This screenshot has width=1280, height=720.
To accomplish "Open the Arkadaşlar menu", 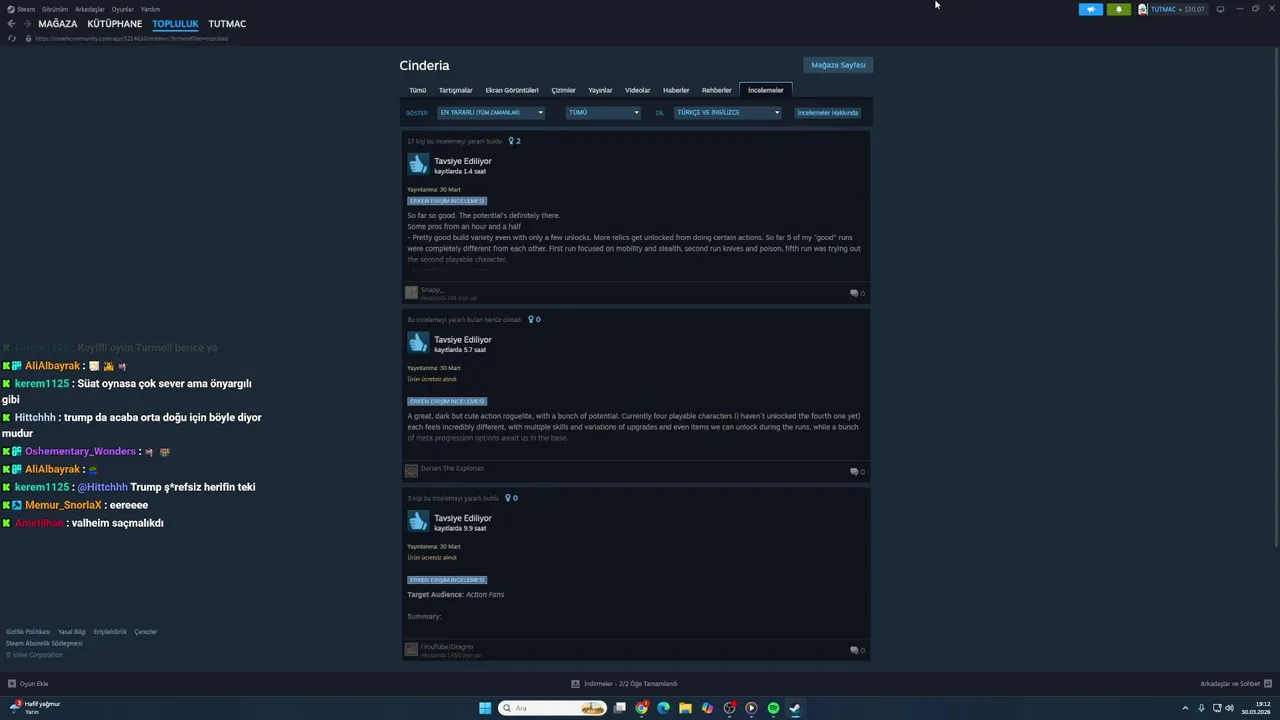I will (90, 9).
